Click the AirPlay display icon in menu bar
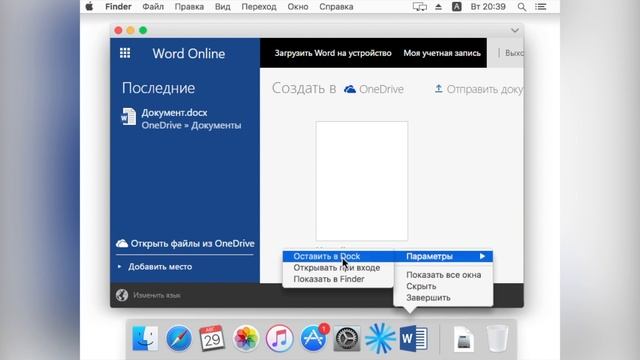This screenshot has height=360, width=640. (x=420, y=7)
